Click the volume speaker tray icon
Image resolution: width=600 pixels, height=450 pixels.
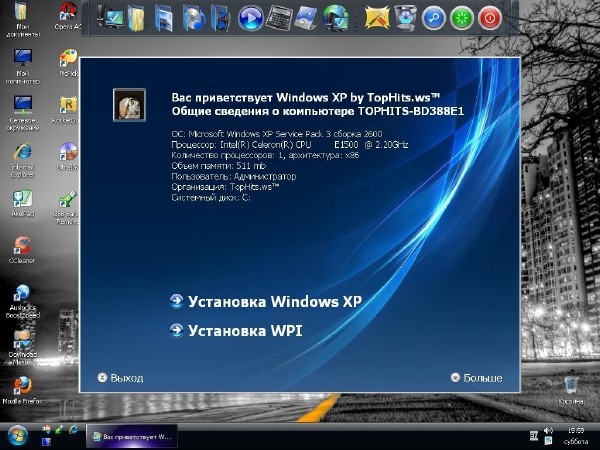tap(548, 430)
